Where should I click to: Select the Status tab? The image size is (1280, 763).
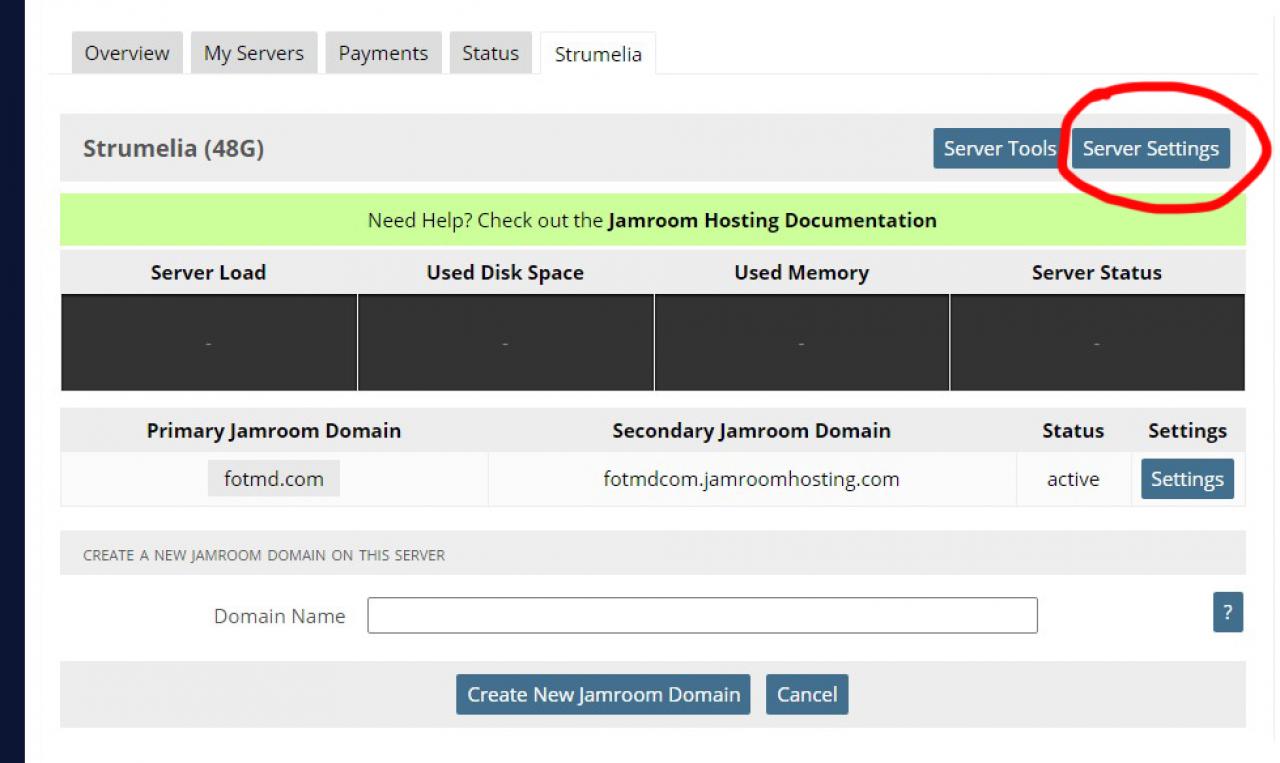(x=490, y=53)
